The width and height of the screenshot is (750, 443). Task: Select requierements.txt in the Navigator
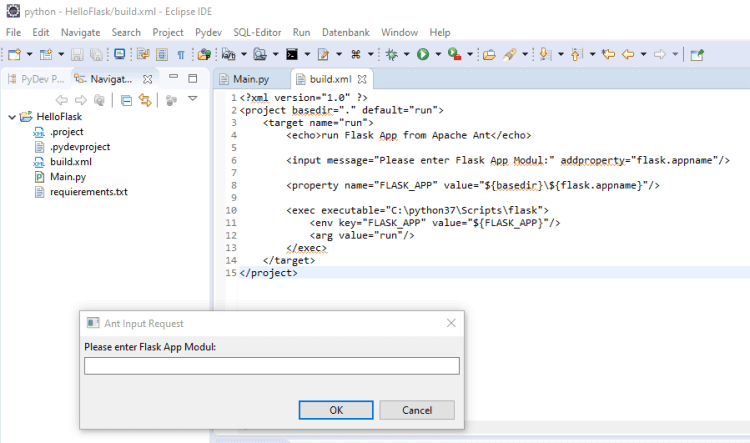click(x=88, y=192)
